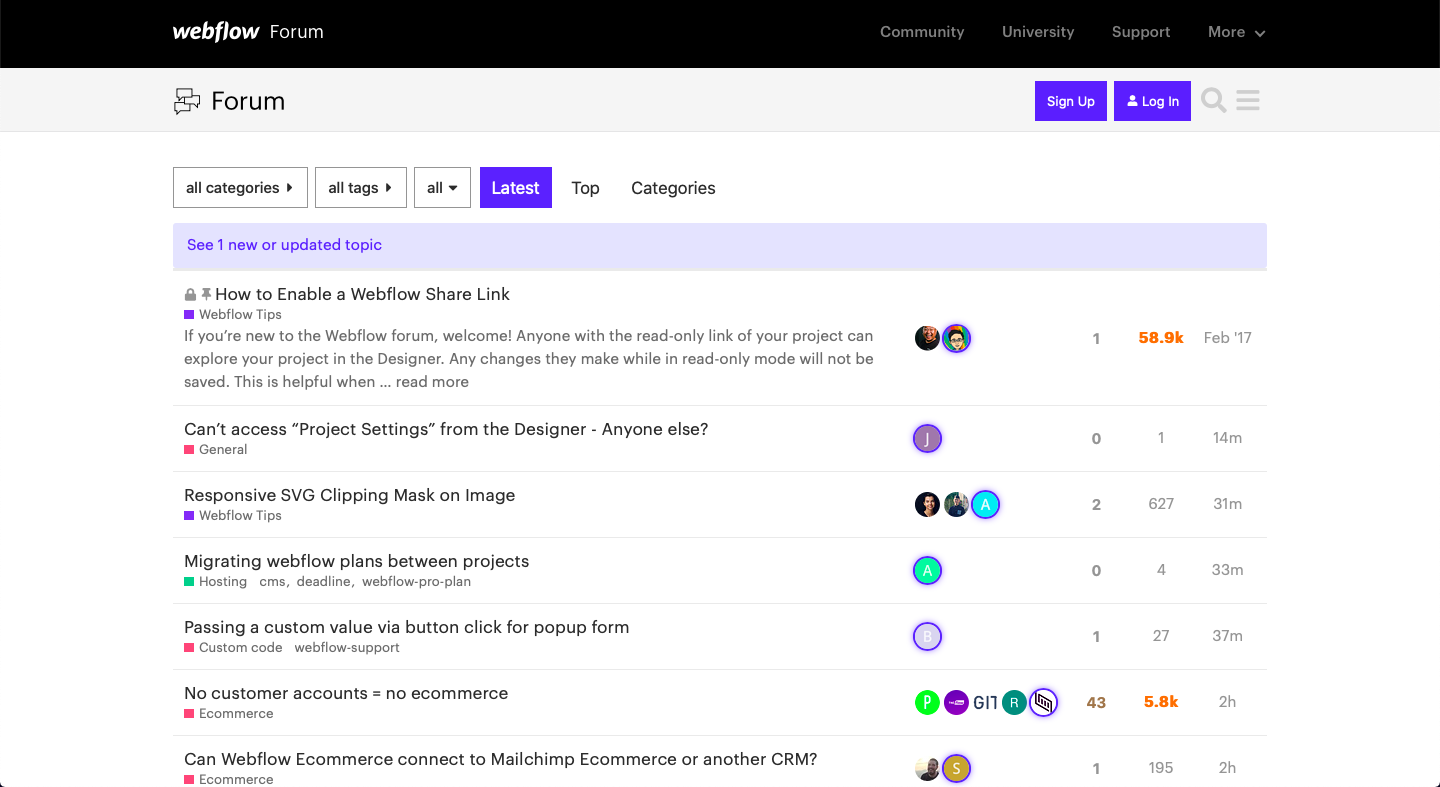Open the forum search icon
1440x787 pixels.
point(1214,101)
